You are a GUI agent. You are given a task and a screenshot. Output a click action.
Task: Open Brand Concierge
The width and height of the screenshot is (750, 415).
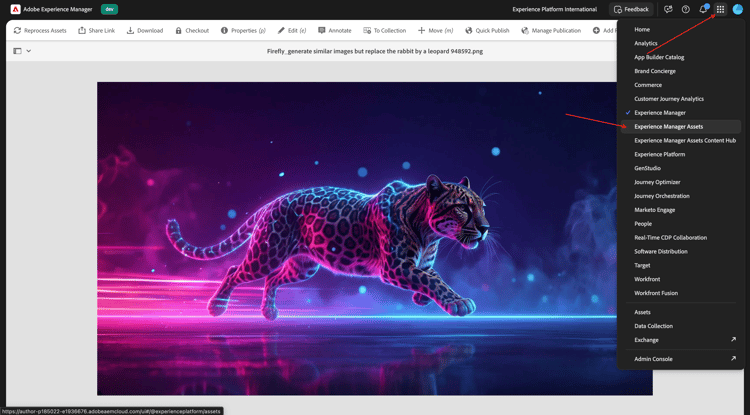(655, 71)
